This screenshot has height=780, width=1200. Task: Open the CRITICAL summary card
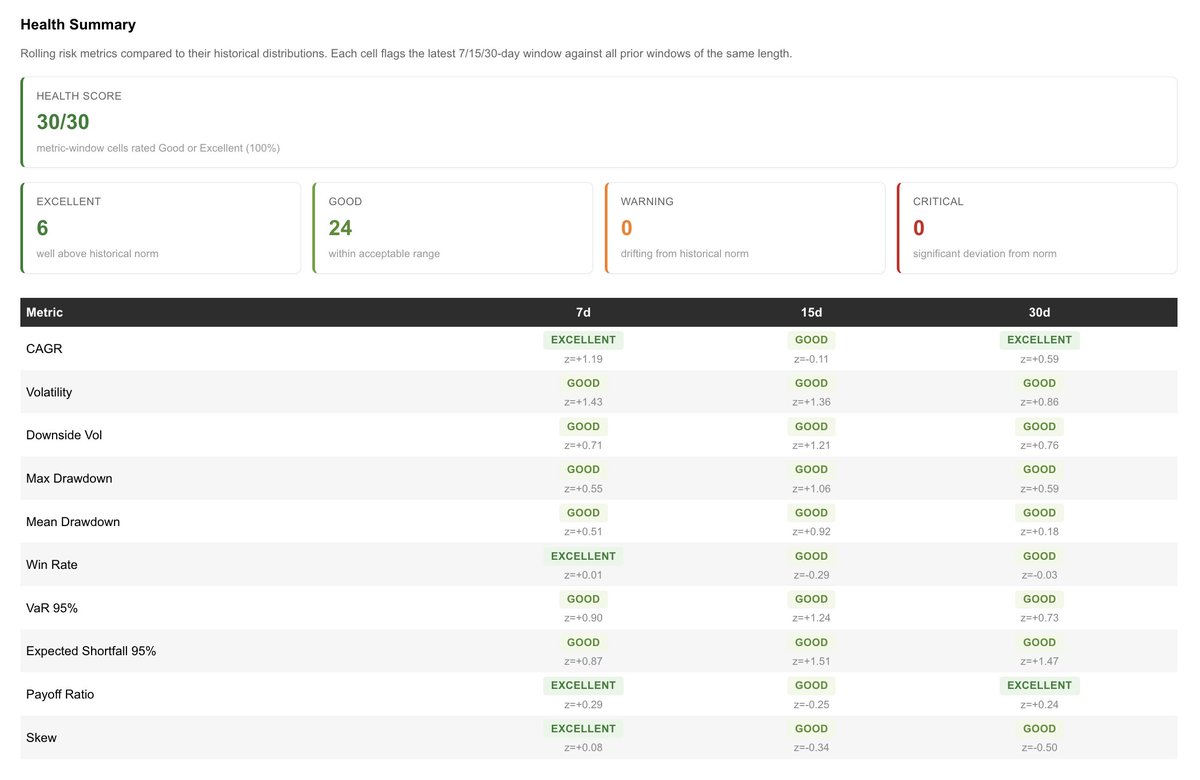(1037, 228)
